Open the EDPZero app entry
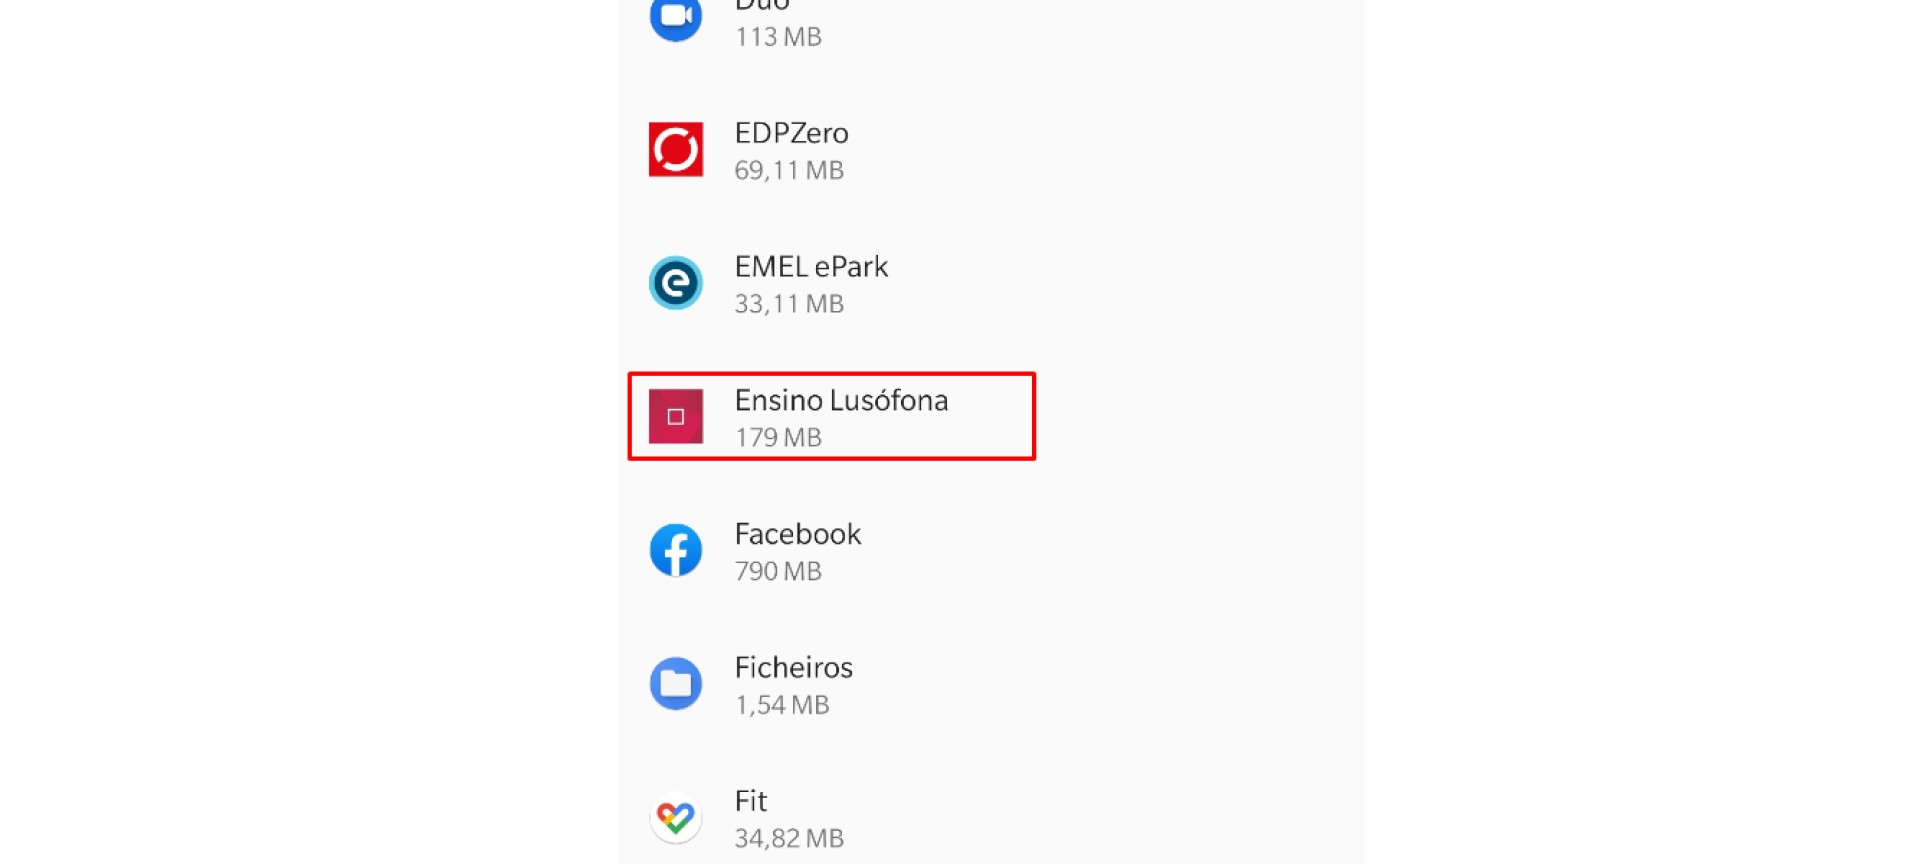 [x=990, y=150]
